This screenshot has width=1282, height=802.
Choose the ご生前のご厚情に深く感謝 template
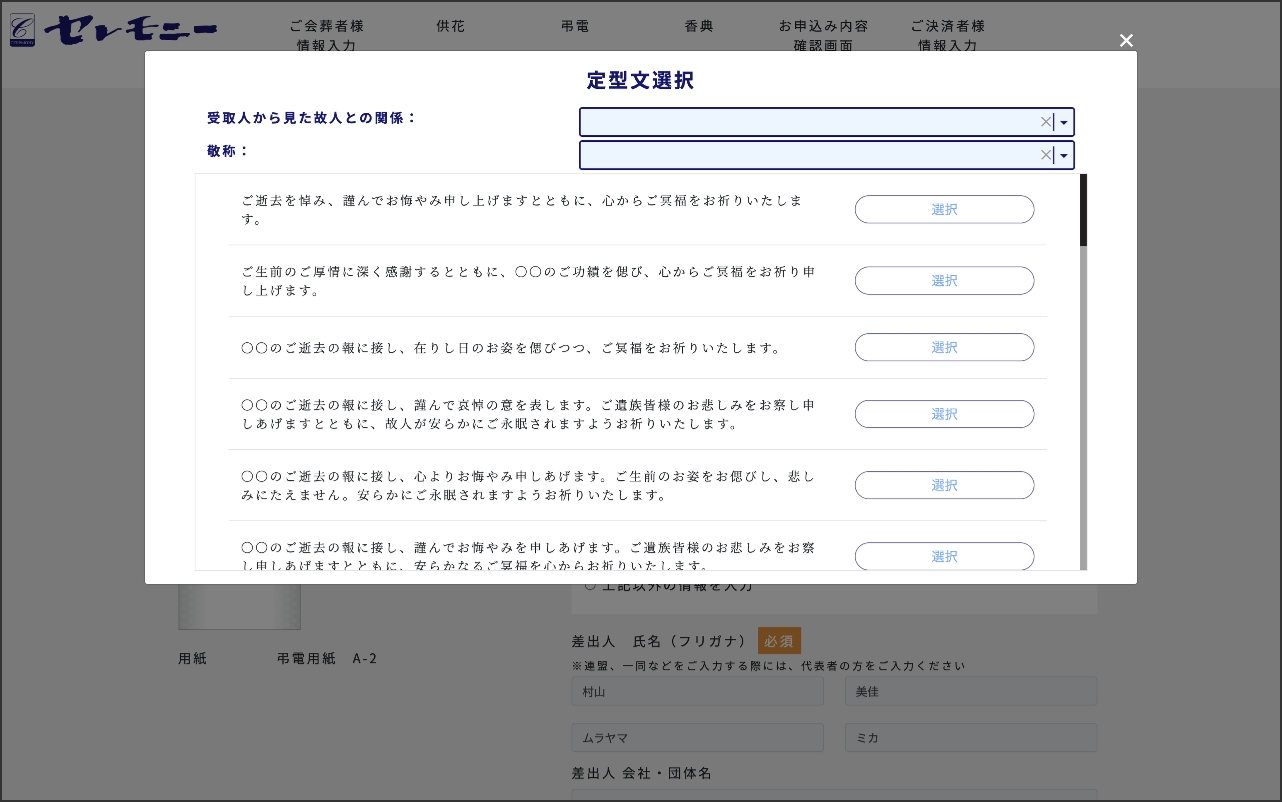pos(944,281)
